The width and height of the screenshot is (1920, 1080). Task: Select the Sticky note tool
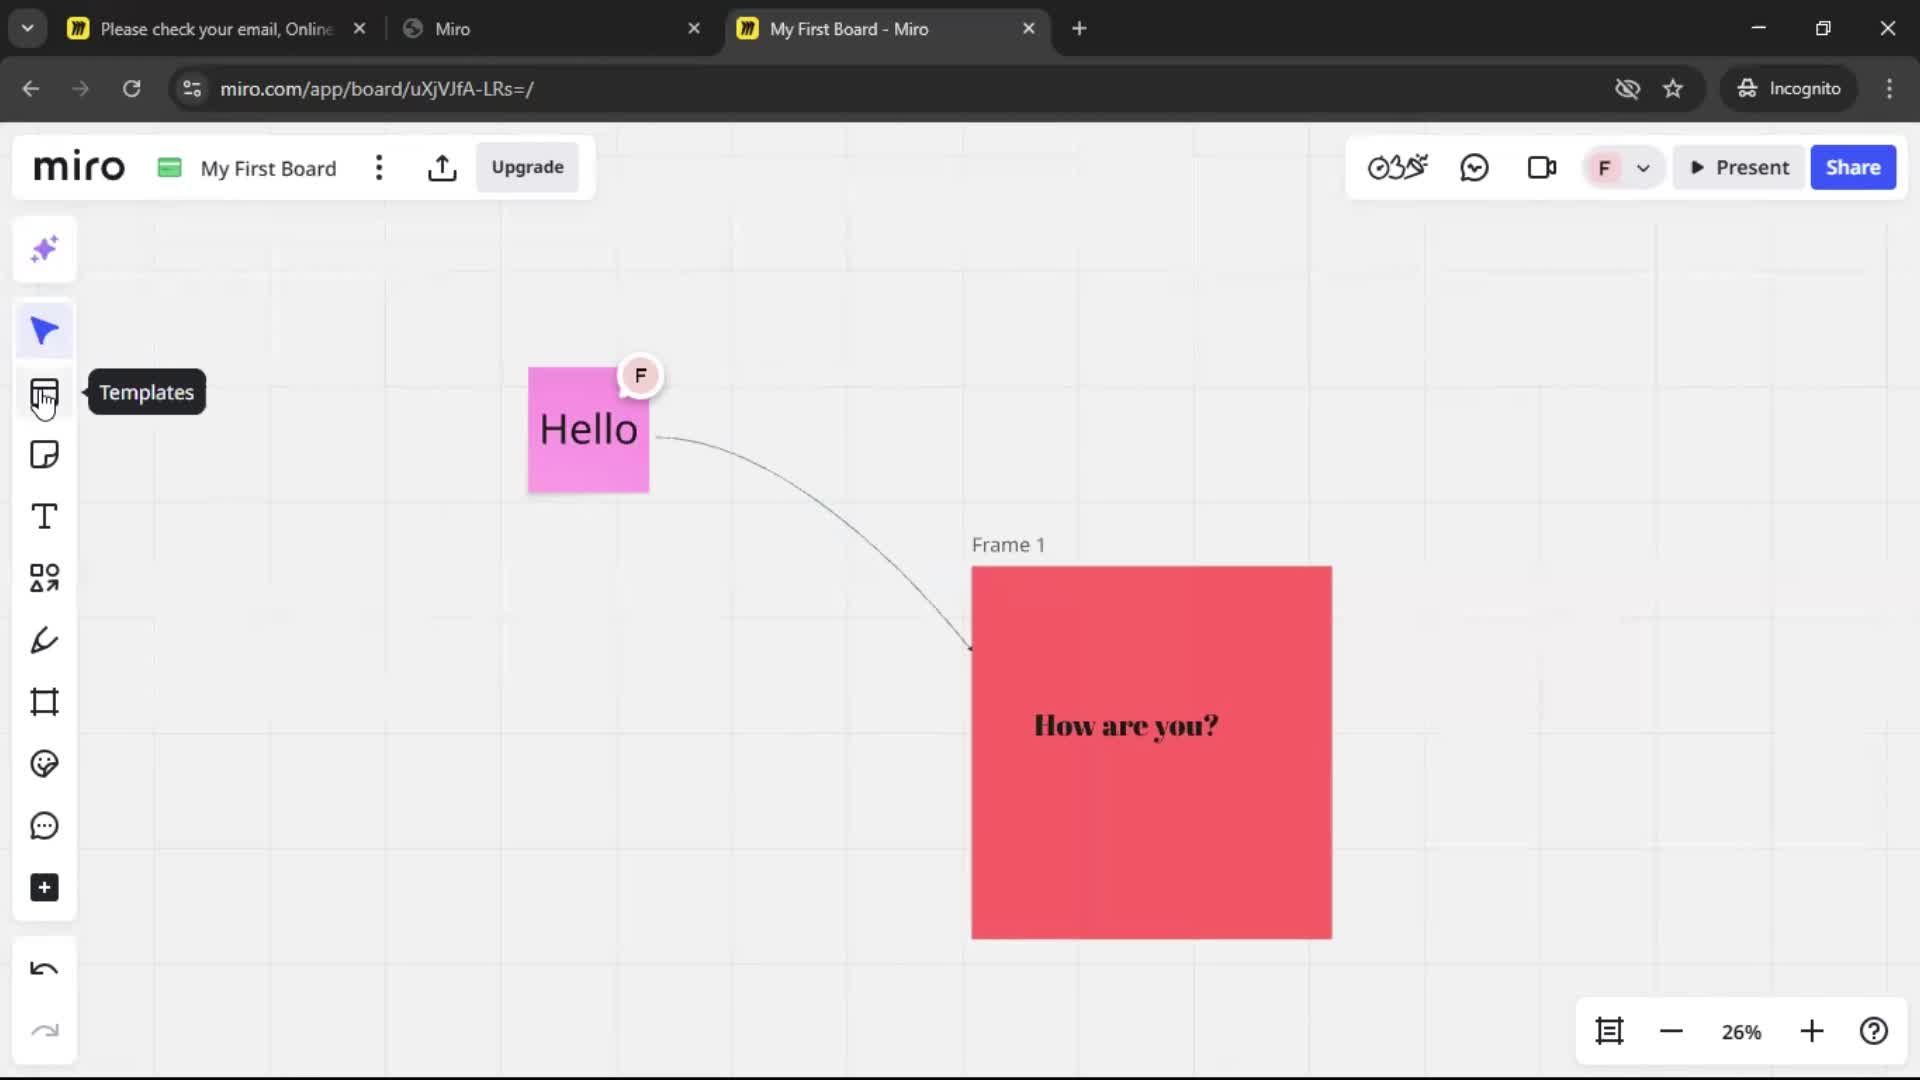pos(44,455)
